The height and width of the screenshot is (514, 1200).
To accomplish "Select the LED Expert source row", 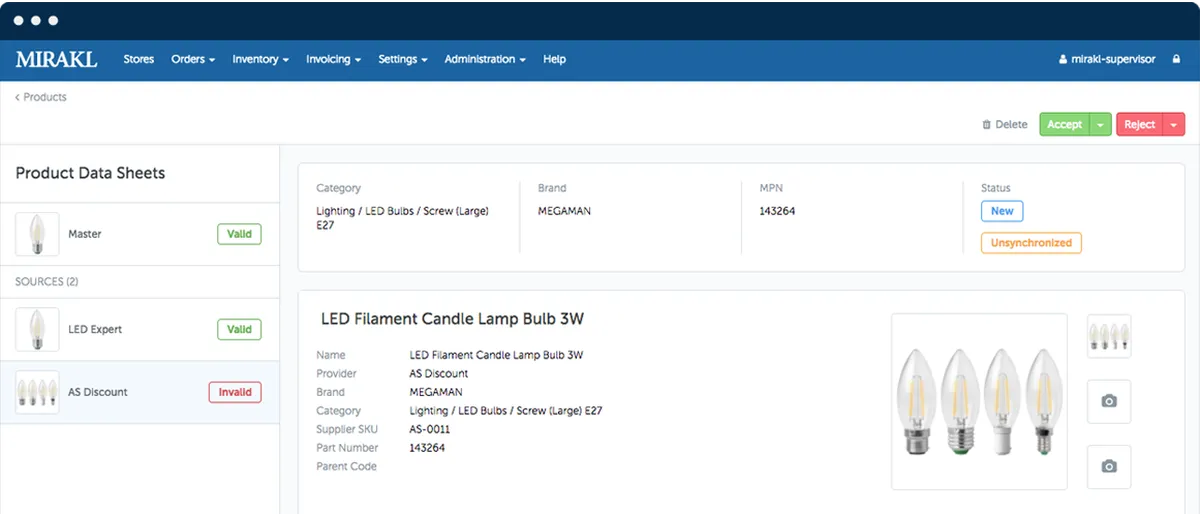I will pos(140,329).
